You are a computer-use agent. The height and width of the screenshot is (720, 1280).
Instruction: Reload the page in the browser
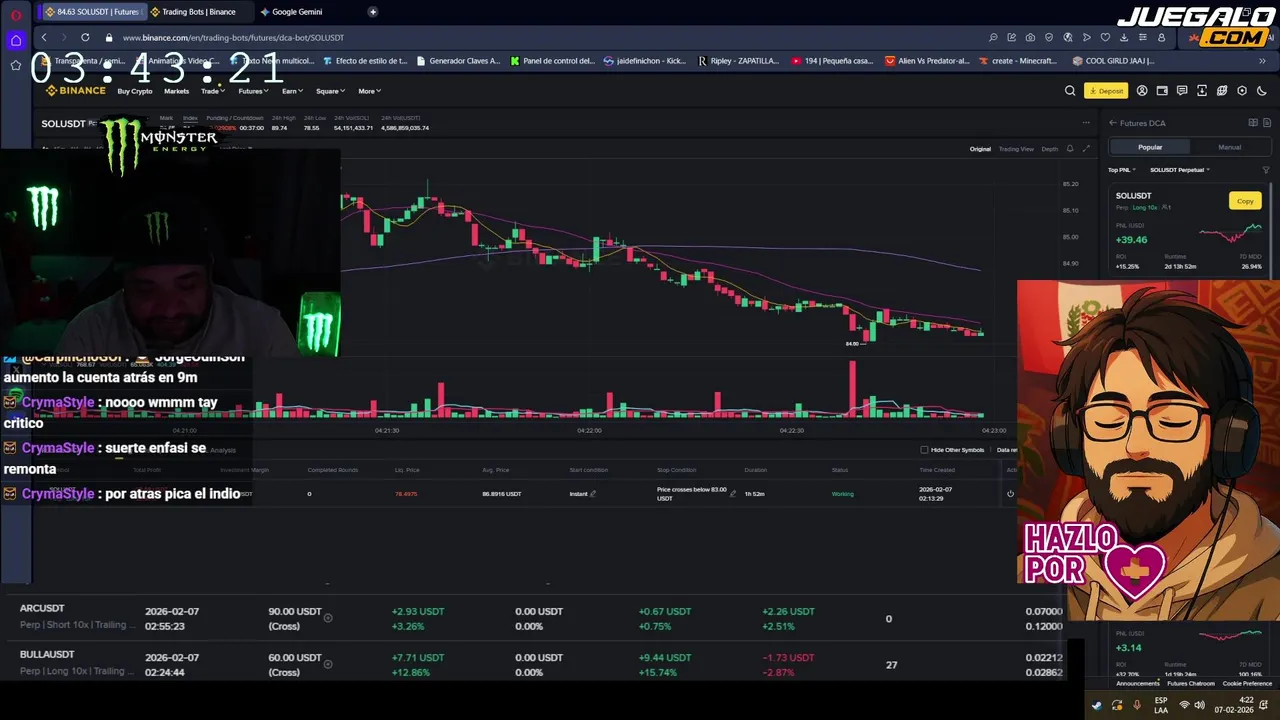85,37
